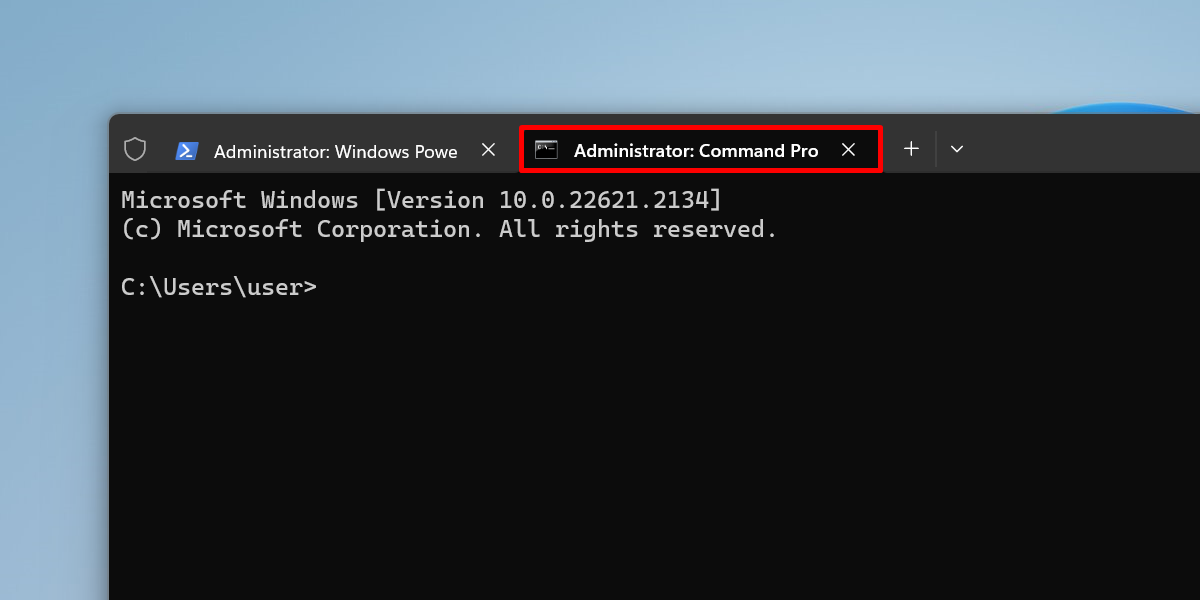The height and width of the screenshot is (600, 1200).
Task: Click inside the black terminal output area
Action: (x=600, y=420)
